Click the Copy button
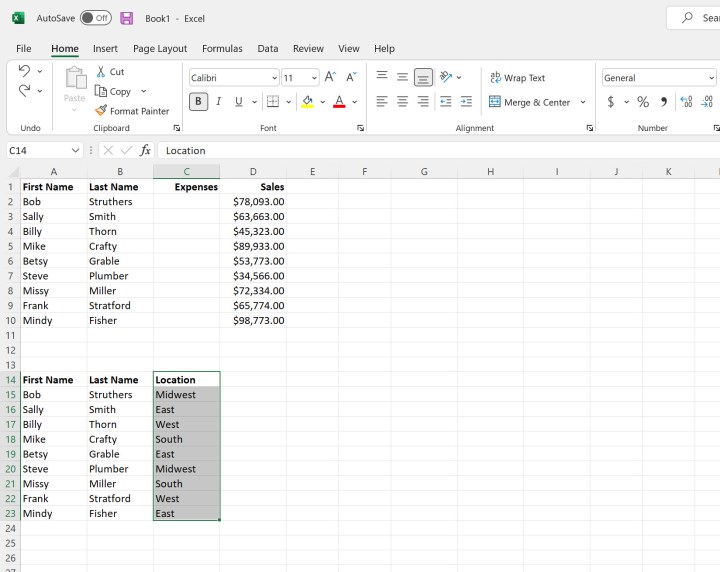Image resolution: width=720 pixels, height=572 pixels. 113,91
